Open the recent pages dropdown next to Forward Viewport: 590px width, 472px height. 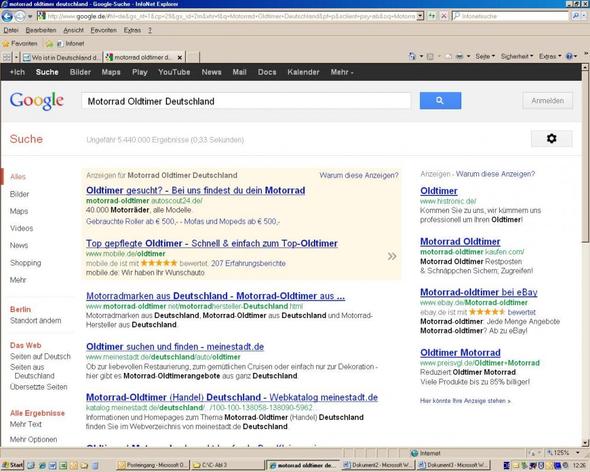point(30,16)
